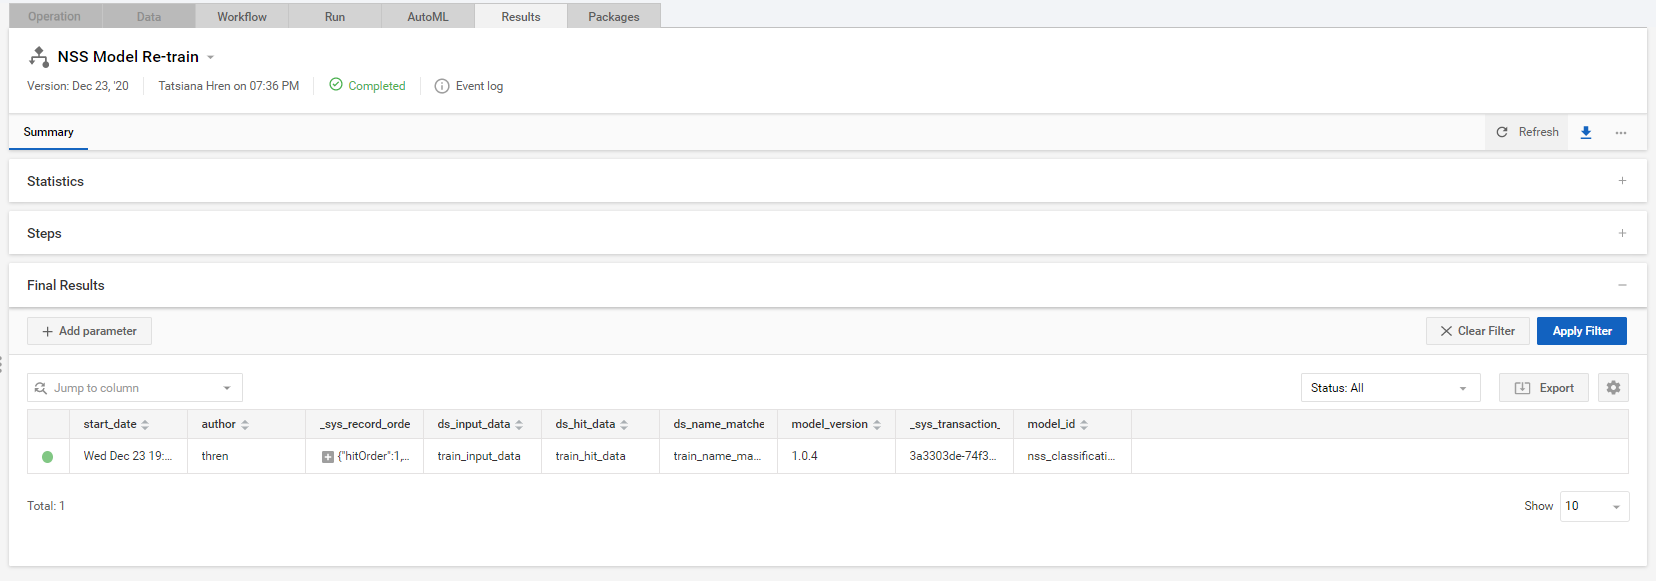Click the Completed status check icon
The height and width of the screenshot is (581, 1656).
click(336, 85)
